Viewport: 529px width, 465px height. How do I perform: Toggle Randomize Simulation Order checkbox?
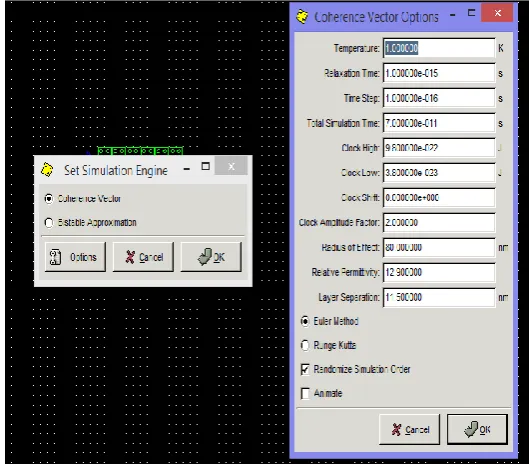pyautogui.click(x=305, y=370)
